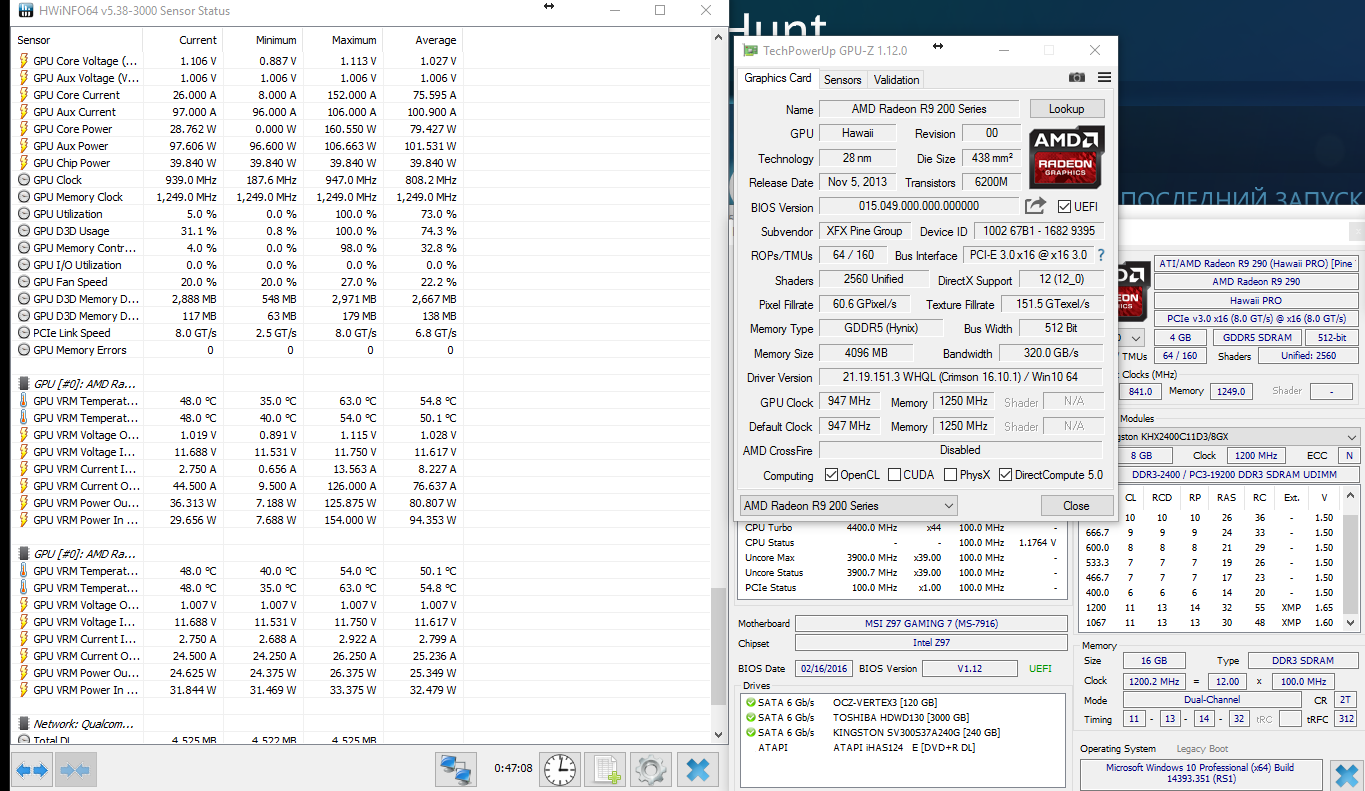This screenshot has width=1365, height=791.
Task: Click the Hawaii PRO field in summary window
Action: 1256,300
